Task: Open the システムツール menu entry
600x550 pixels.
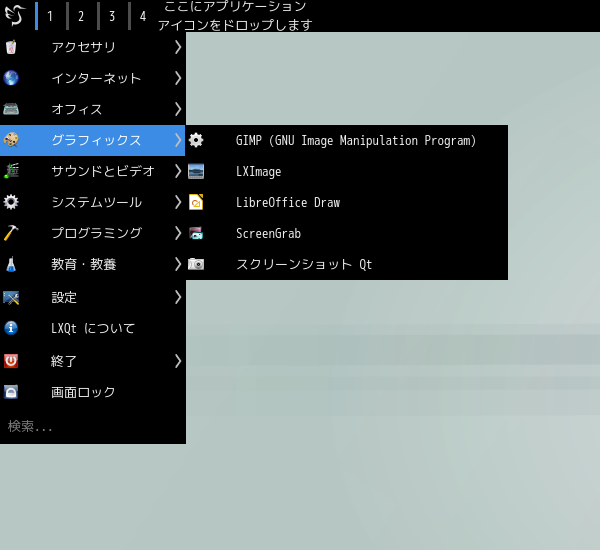Action: (x=93, y=202)
